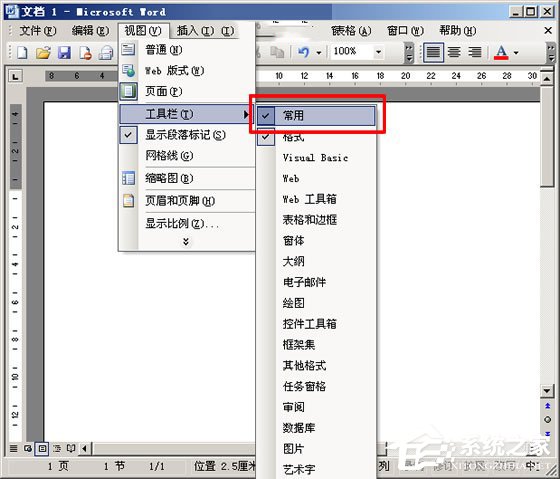Click the Word document icon in title bar
This screenshot has width=560, height=479.
point(11,11)
